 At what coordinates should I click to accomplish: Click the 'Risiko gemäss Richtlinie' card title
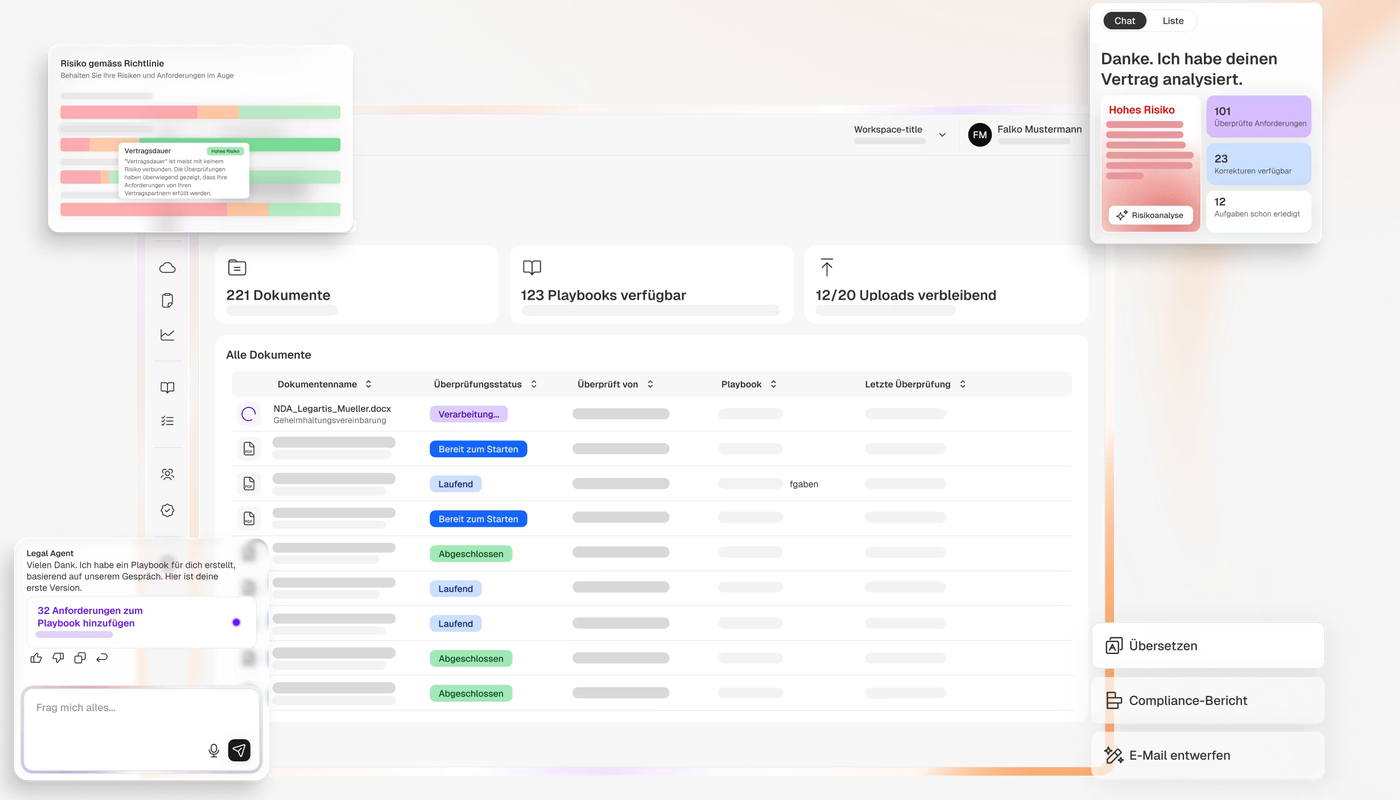coord(112,63)
